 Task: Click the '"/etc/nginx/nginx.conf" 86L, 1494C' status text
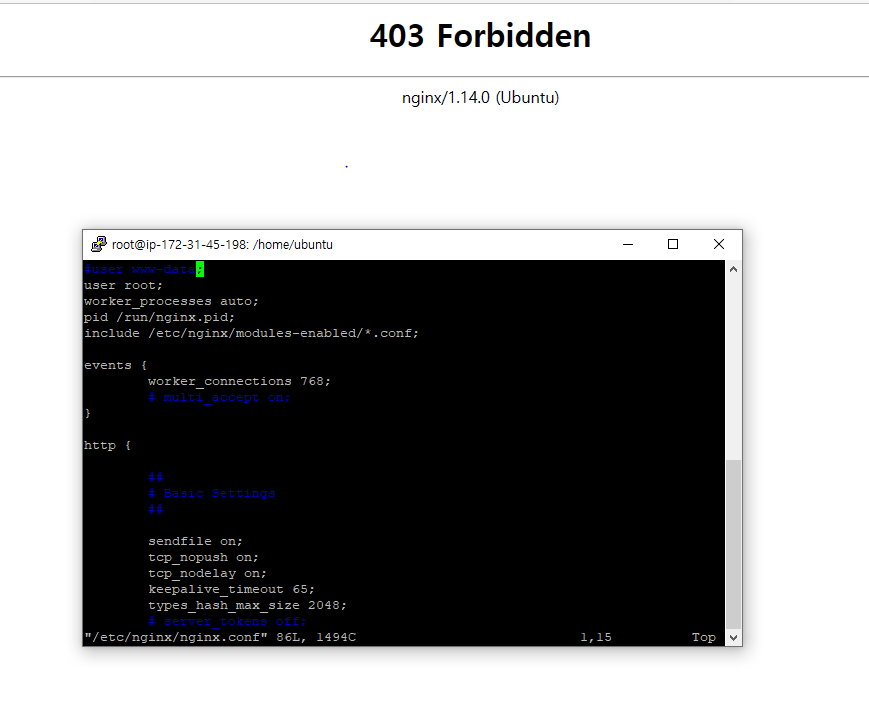tap(220, 637)
